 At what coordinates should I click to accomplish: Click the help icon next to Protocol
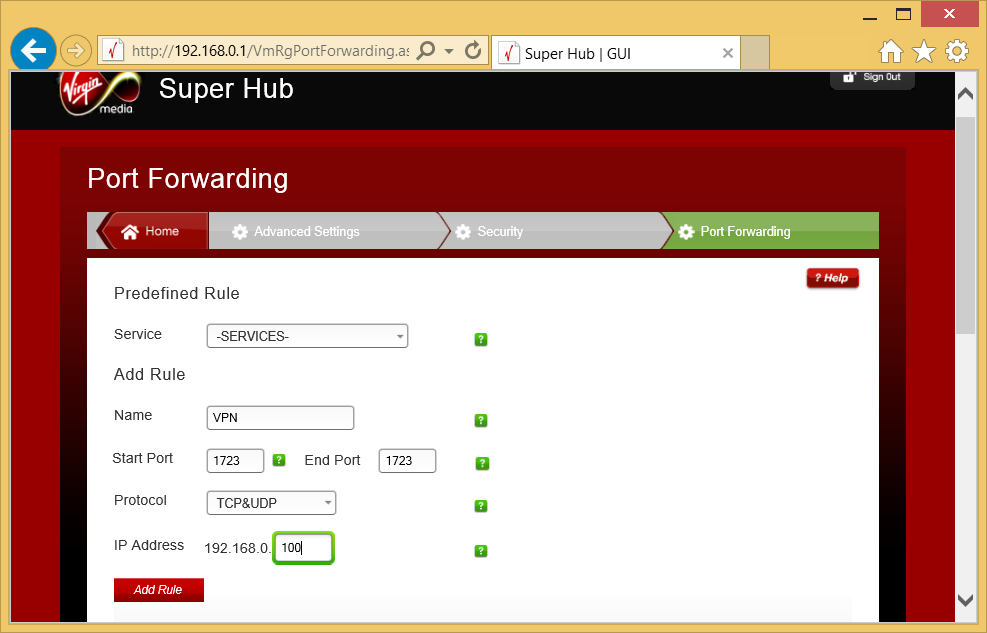click(481, 505)
